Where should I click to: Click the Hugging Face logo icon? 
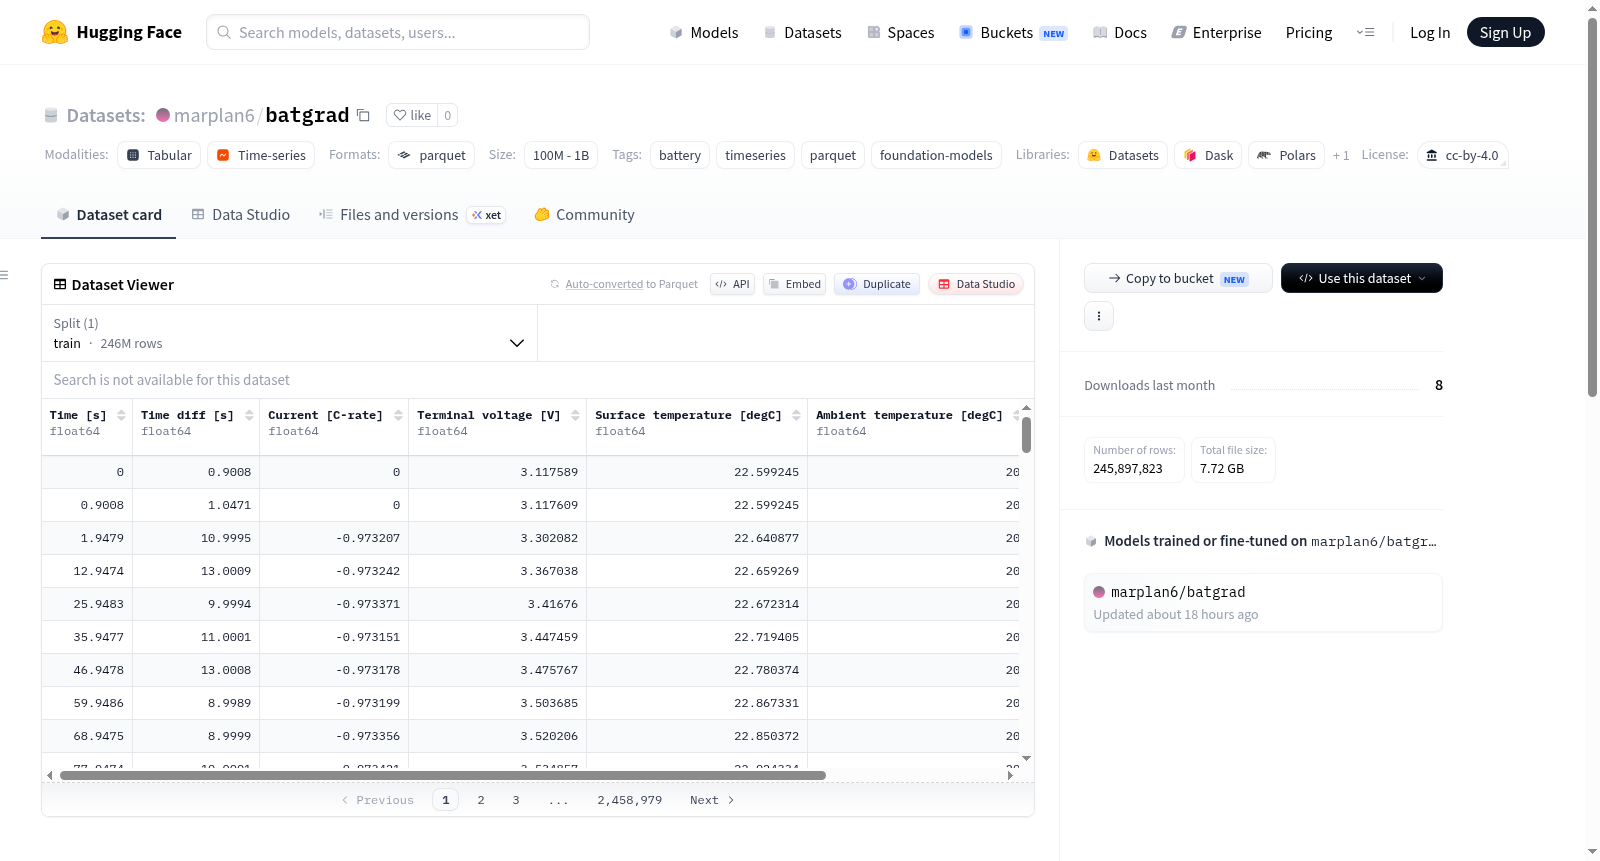pos(55,32)
